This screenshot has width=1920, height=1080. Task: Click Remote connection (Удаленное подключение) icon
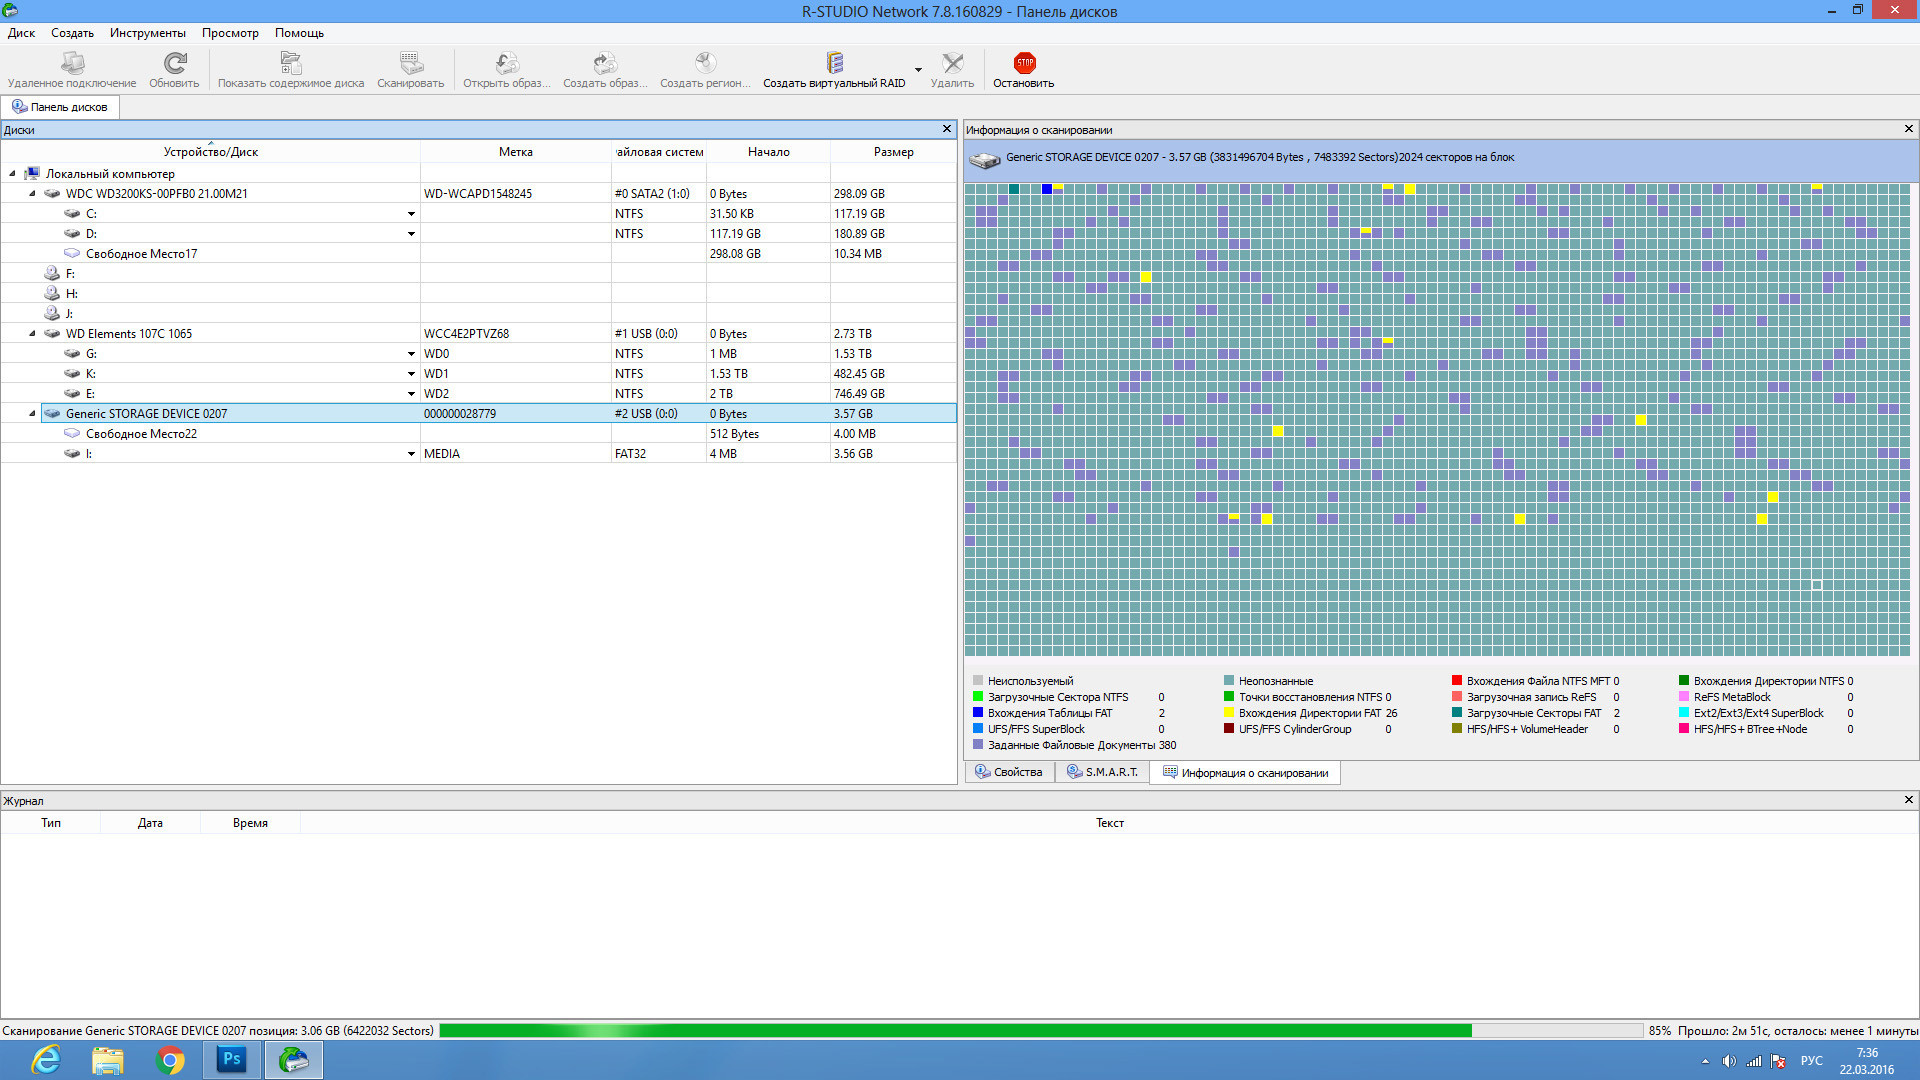(72, 64)
